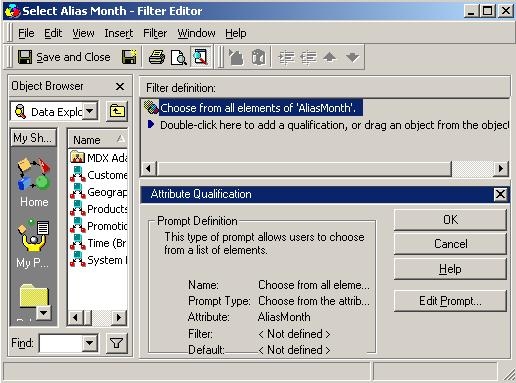Click the Save and New disk icon
Screen dimensions: 516x383
pyautogui.click(x=130, y=57)
